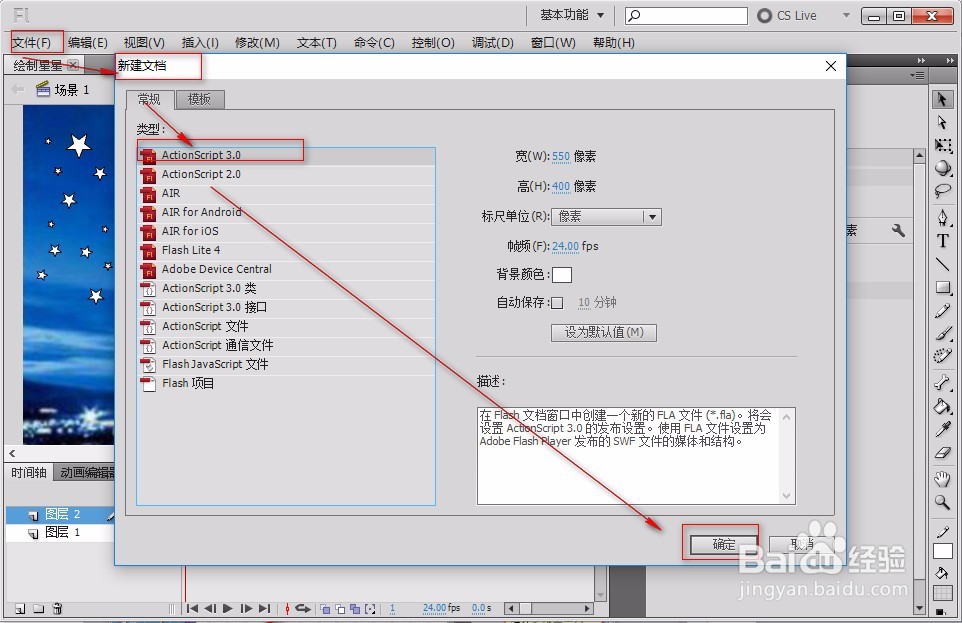
Task: Click the width value 550
Action: [561, 156]
